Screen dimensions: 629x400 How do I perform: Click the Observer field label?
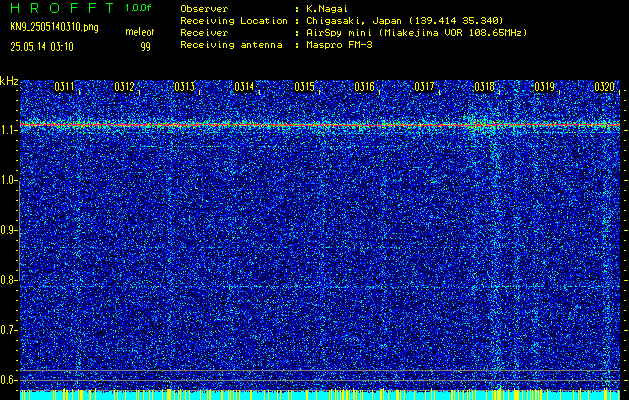204,9
